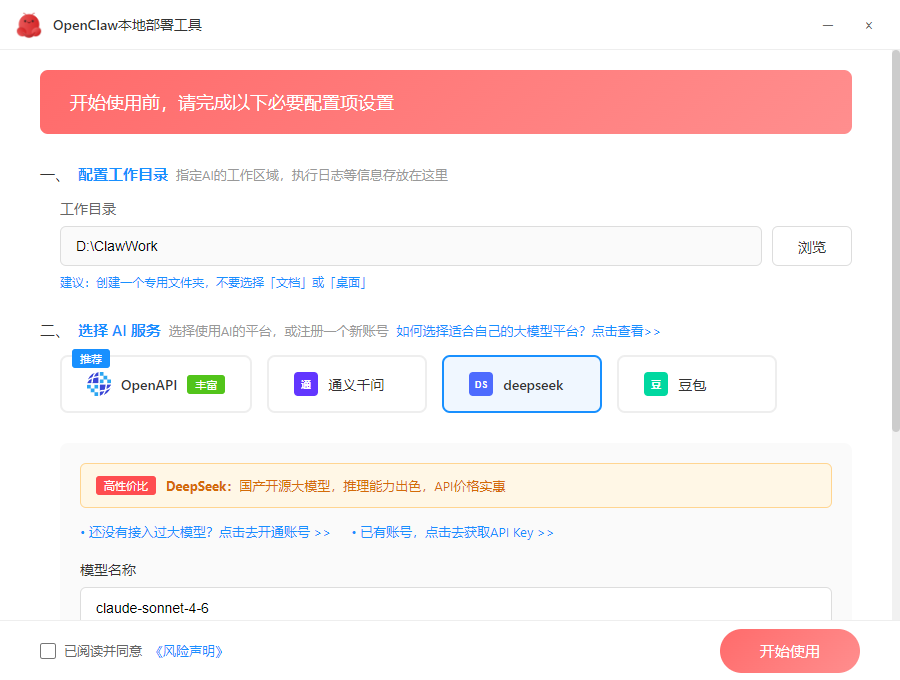Click the OpenClaw本地部署工具 window title
The width and height of the screenshot is (900, 680).
click(x=127, y=25)
